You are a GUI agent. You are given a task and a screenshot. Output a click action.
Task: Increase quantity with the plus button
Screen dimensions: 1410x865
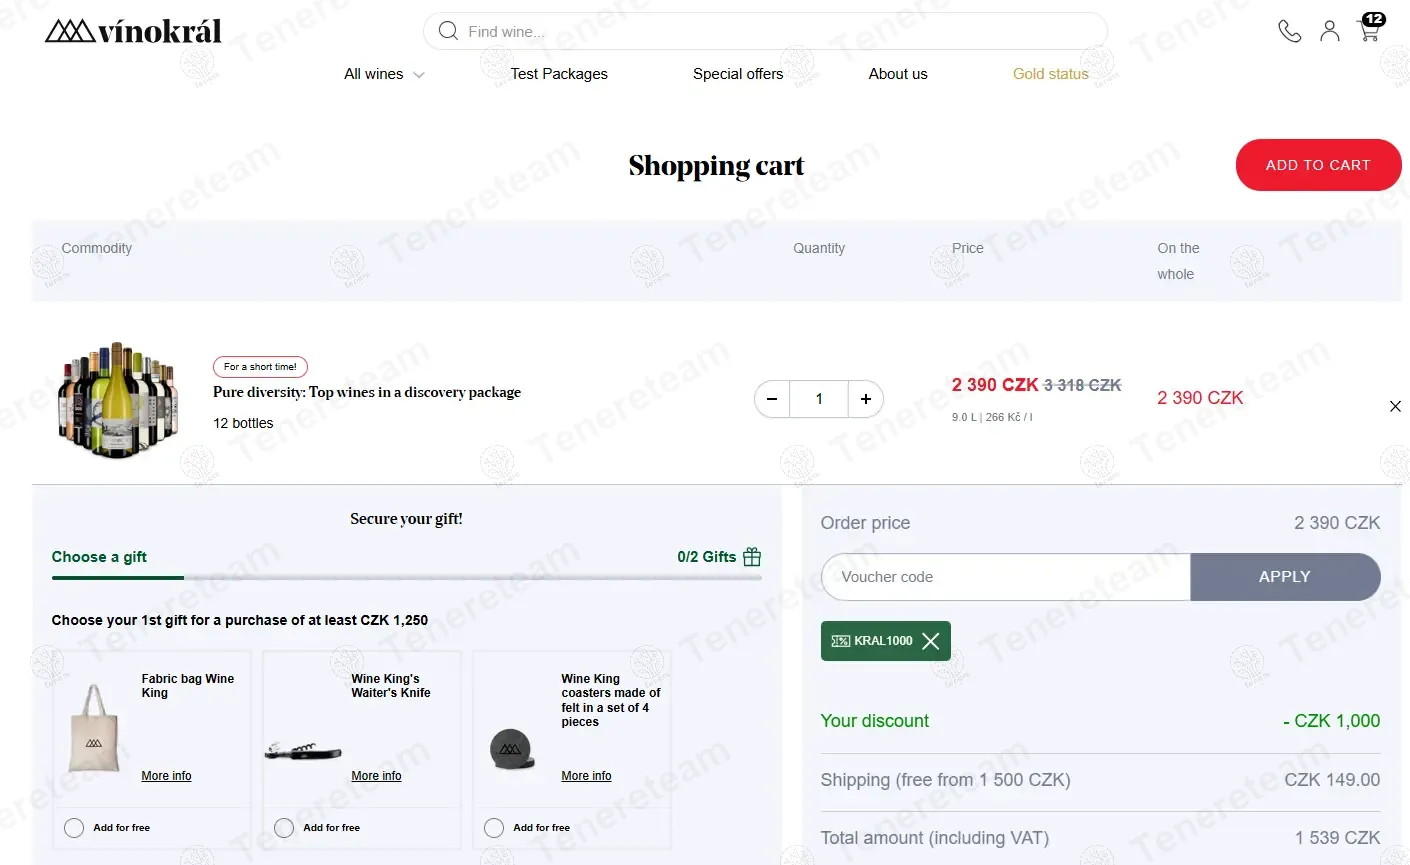click(x=866, y=399)
